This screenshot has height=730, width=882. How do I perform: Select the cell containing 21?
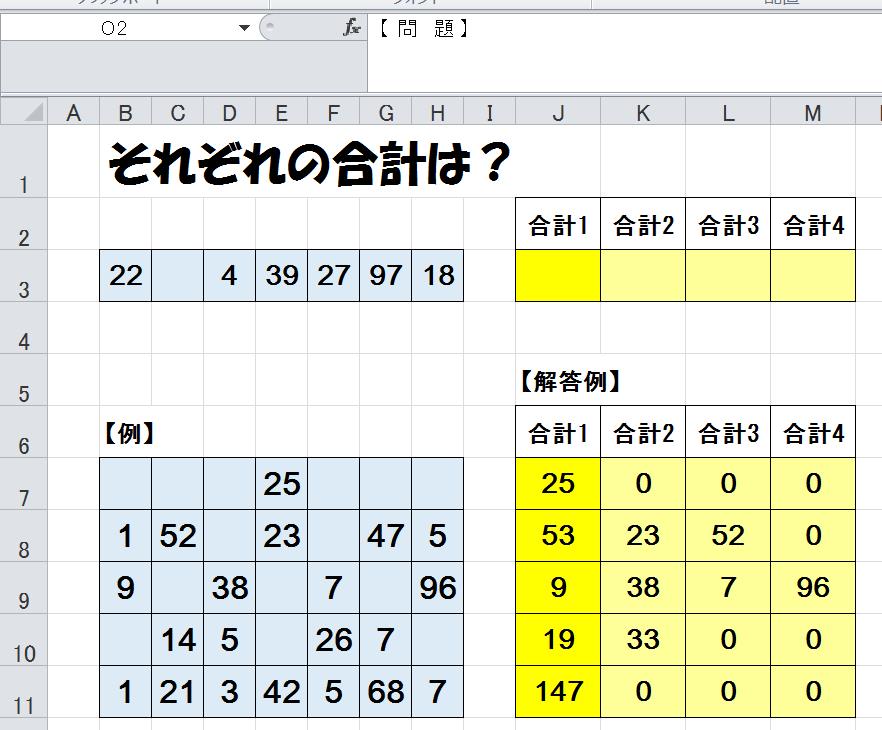coord(178,692)
